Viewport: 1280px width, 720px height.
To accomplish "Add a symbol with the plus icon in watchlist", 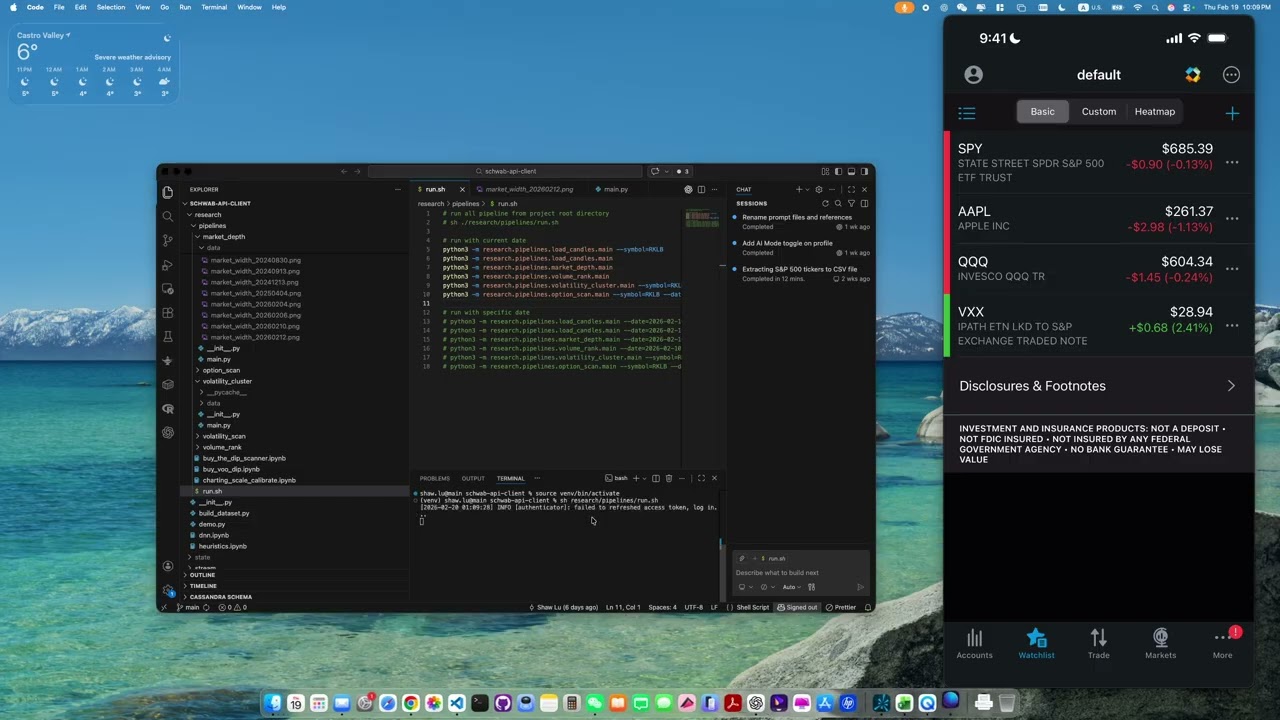I will (1232, 114).
